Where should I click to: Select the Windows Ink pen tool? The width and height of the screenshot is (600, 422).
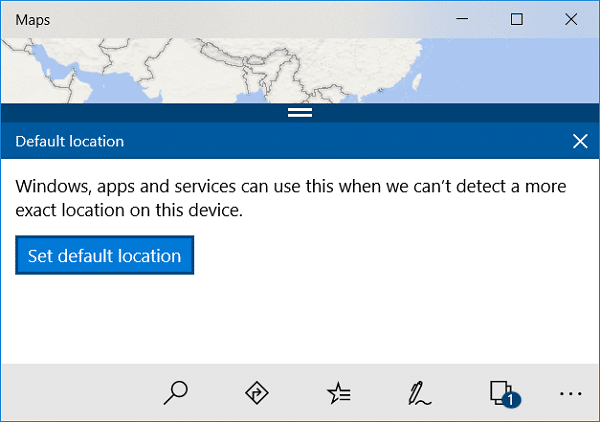pos(419,393)
